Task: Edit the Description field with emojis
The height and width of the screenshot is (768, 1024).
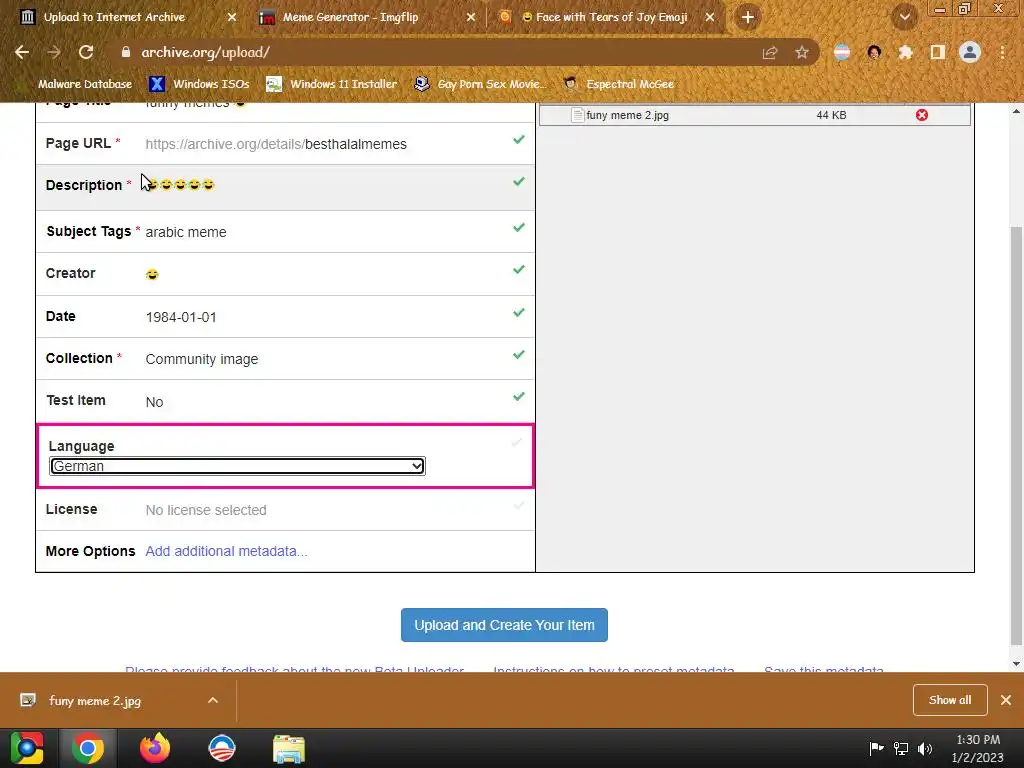Action: point(180,185)
